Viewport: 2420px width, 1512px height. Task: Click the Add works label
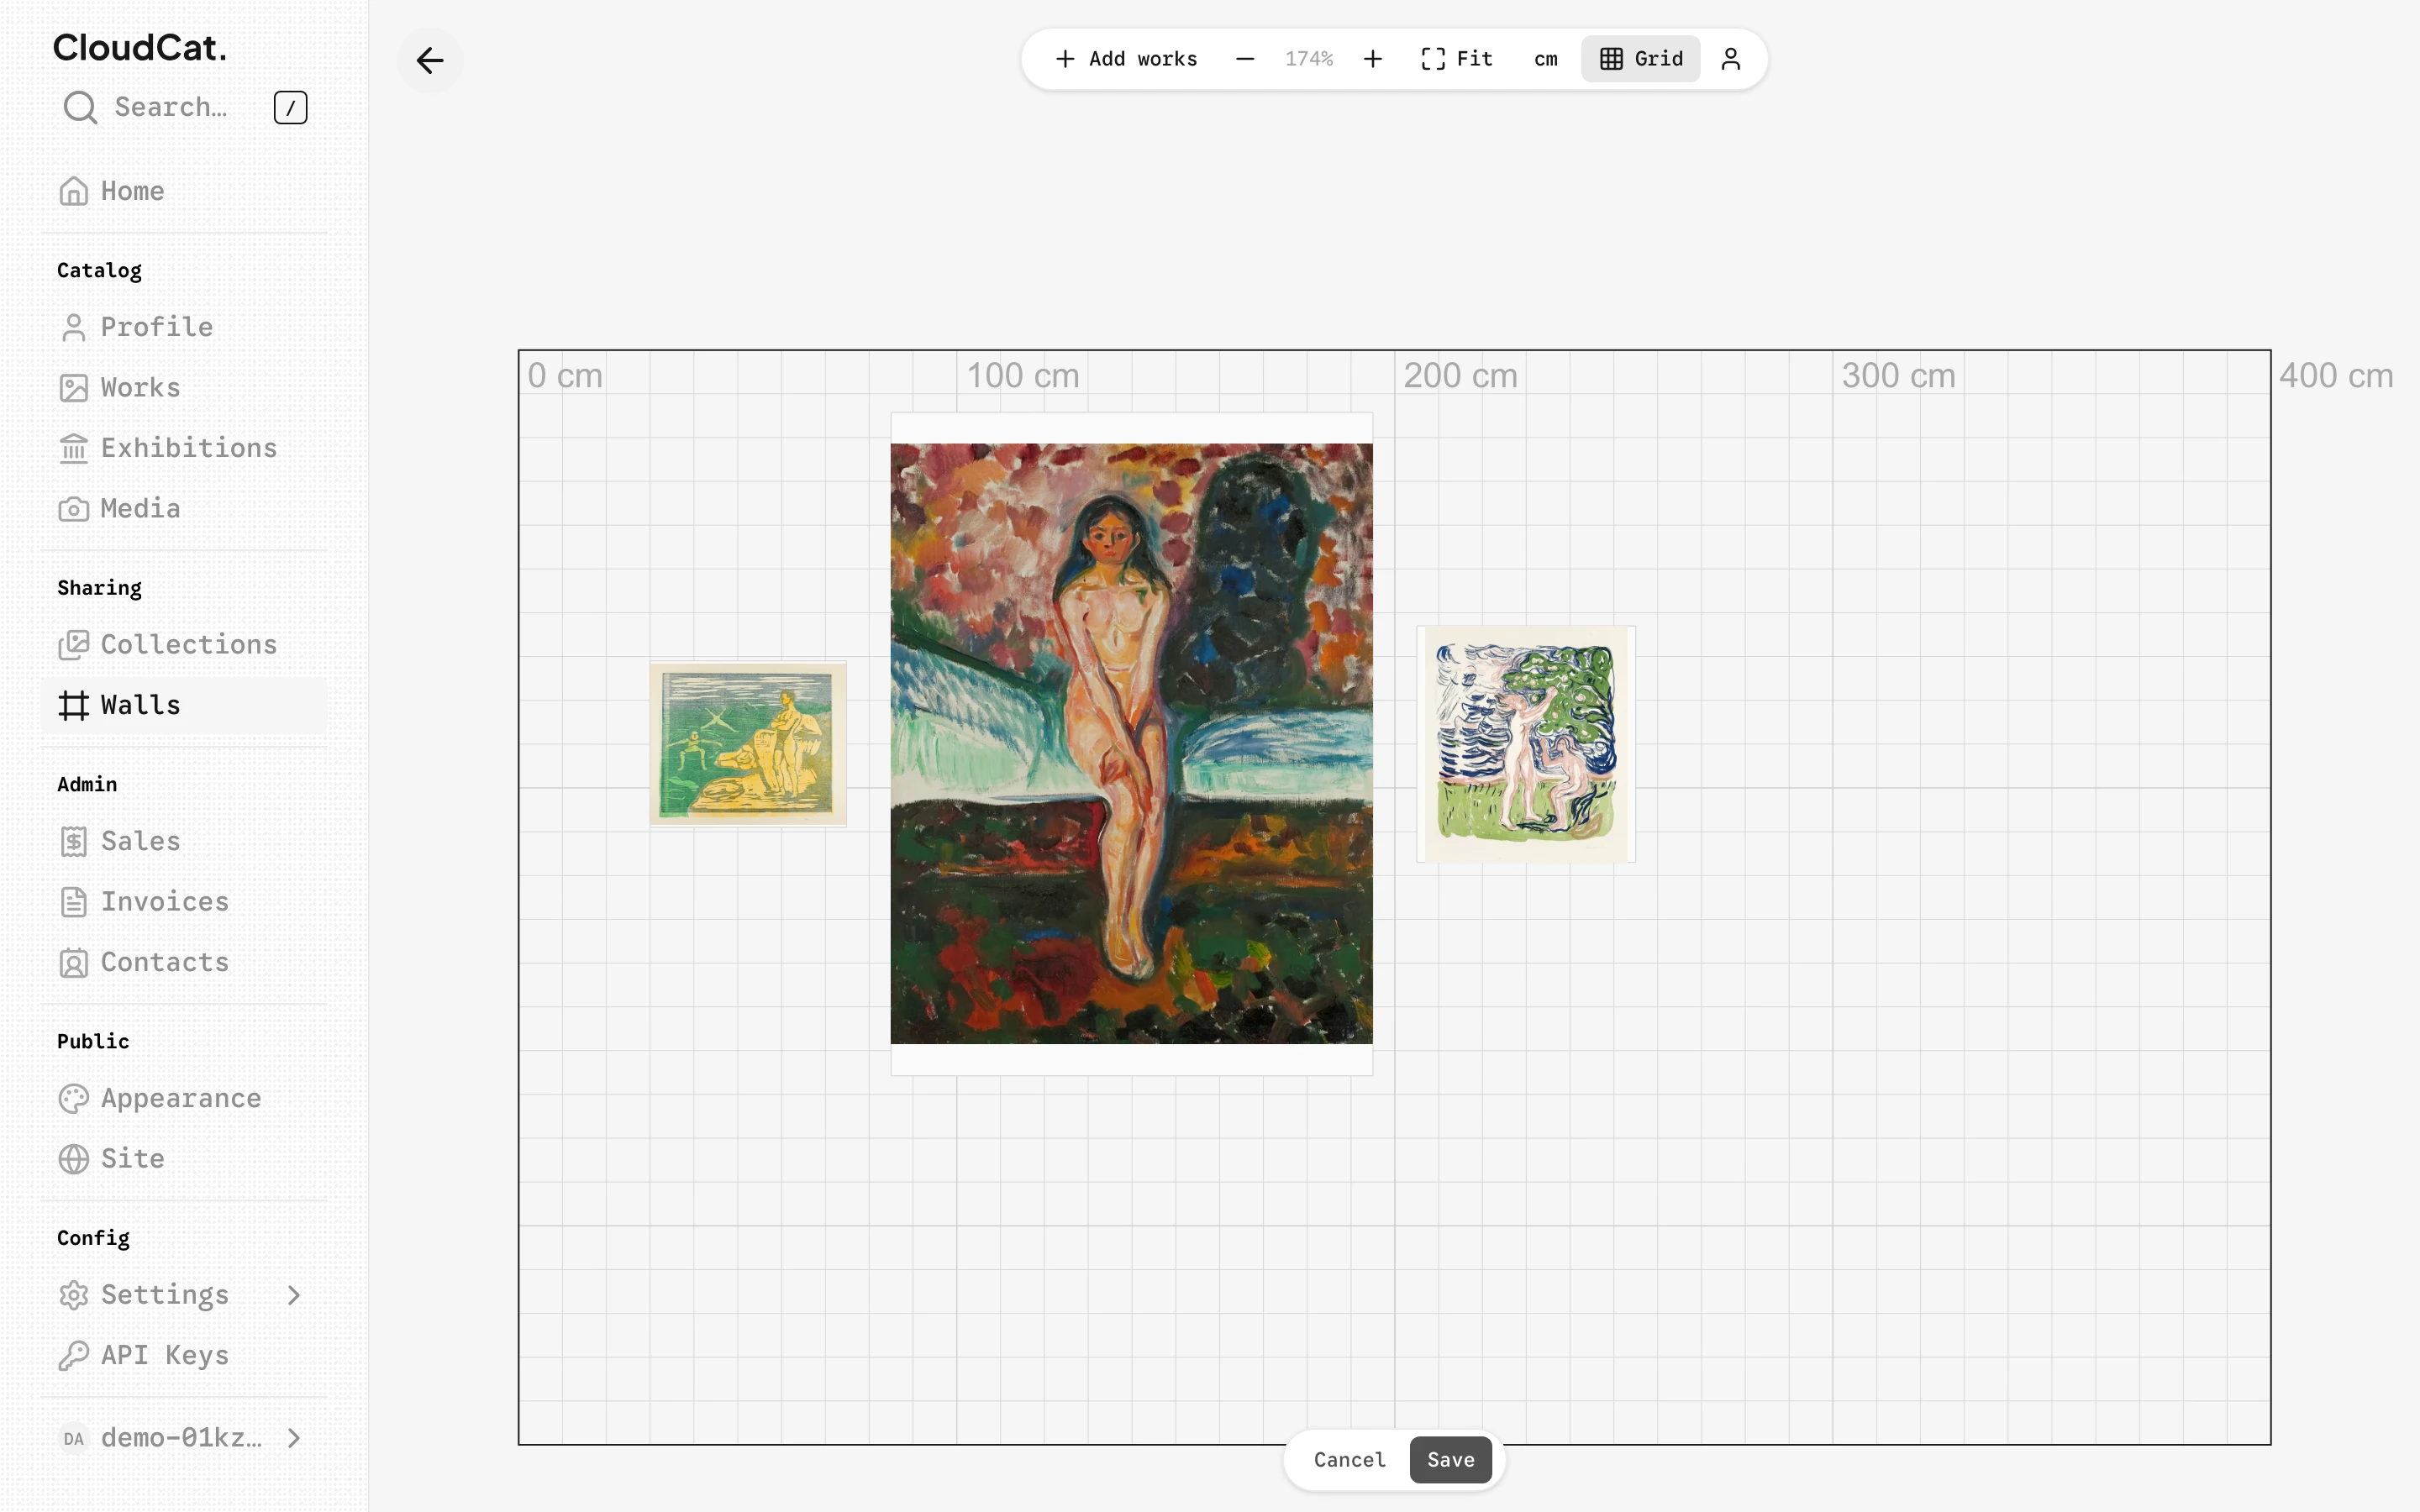click(1143, 59)
